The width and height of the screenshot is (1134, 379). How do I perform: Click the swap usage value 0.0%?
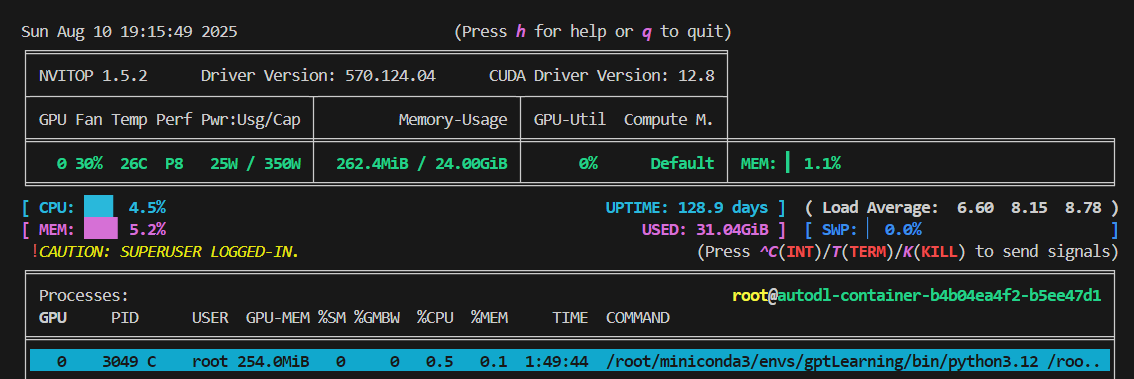click(903, 230)
